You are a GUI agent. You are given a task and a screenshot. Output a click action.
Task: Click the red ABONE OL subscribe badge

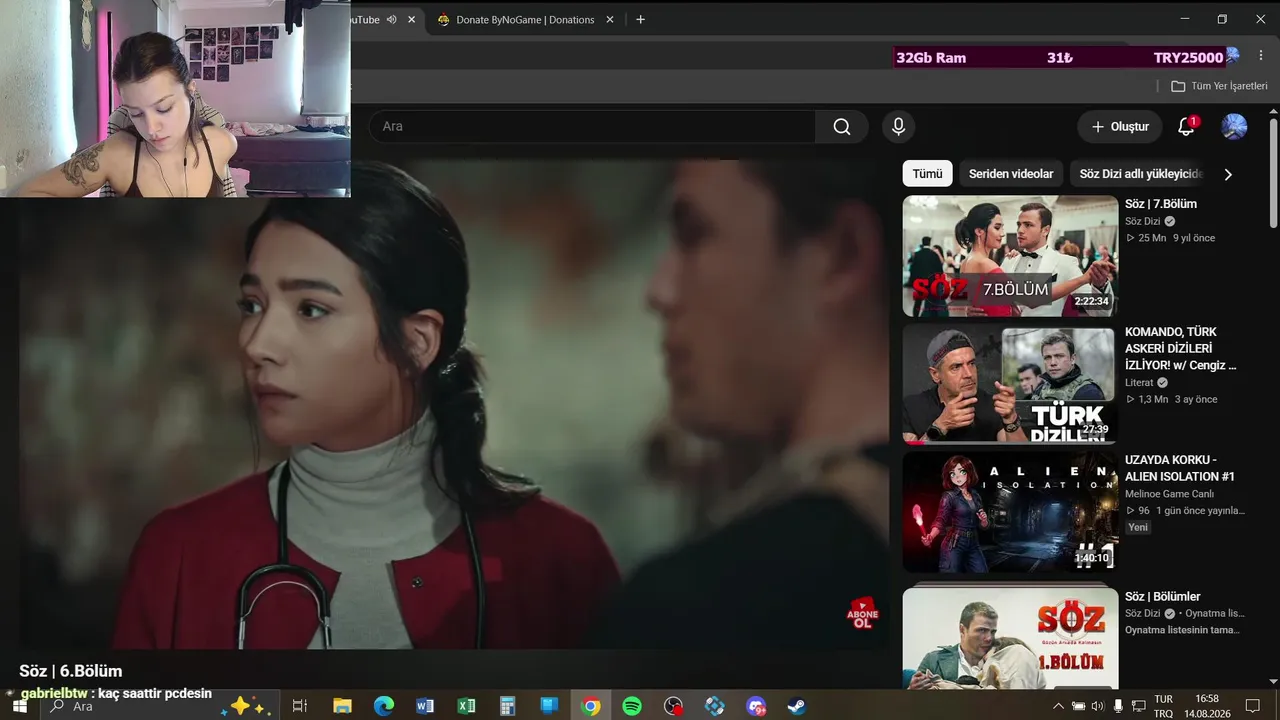coord(862,613)
